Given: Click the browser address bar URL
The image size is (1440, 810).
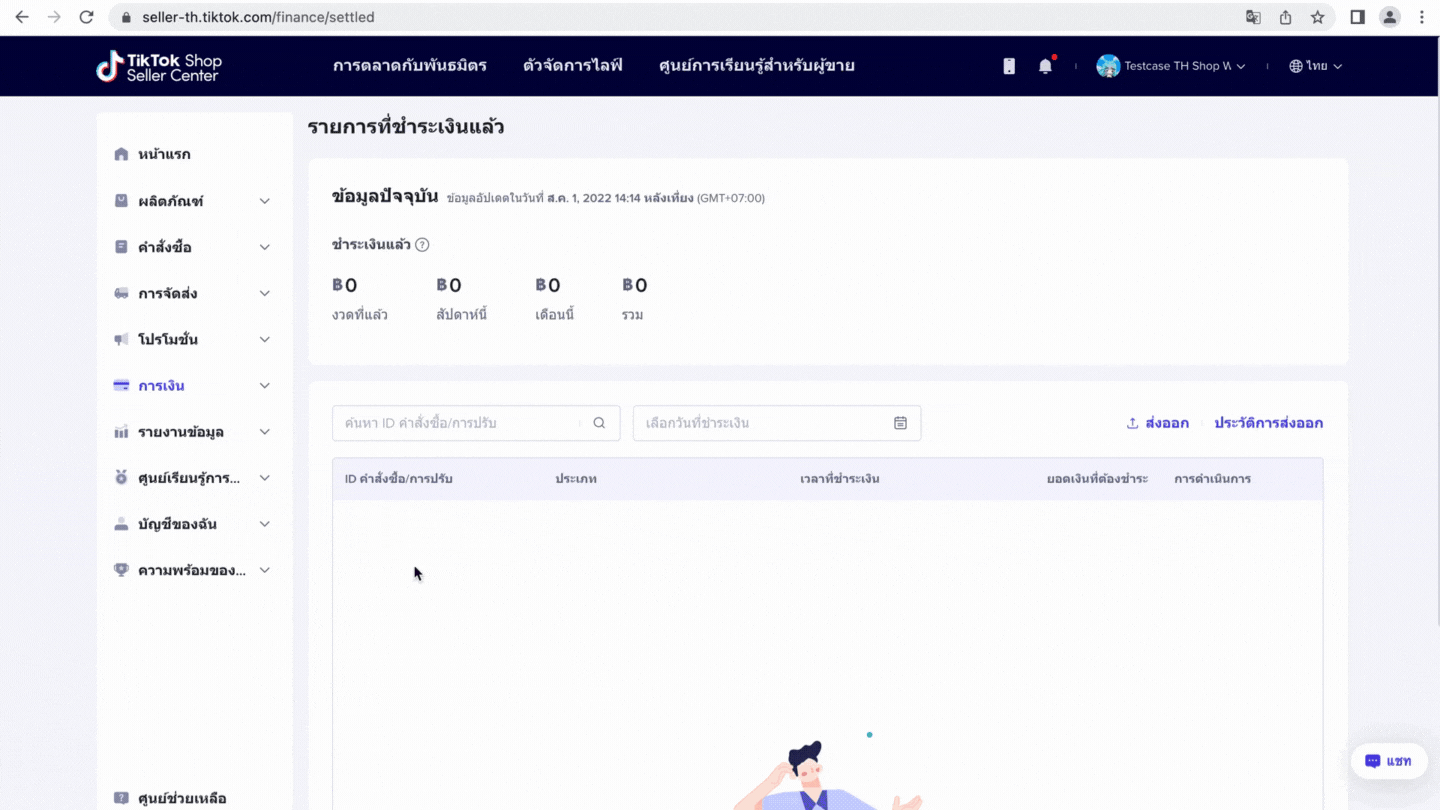Looking at the screenshot, I should (259, 17).
